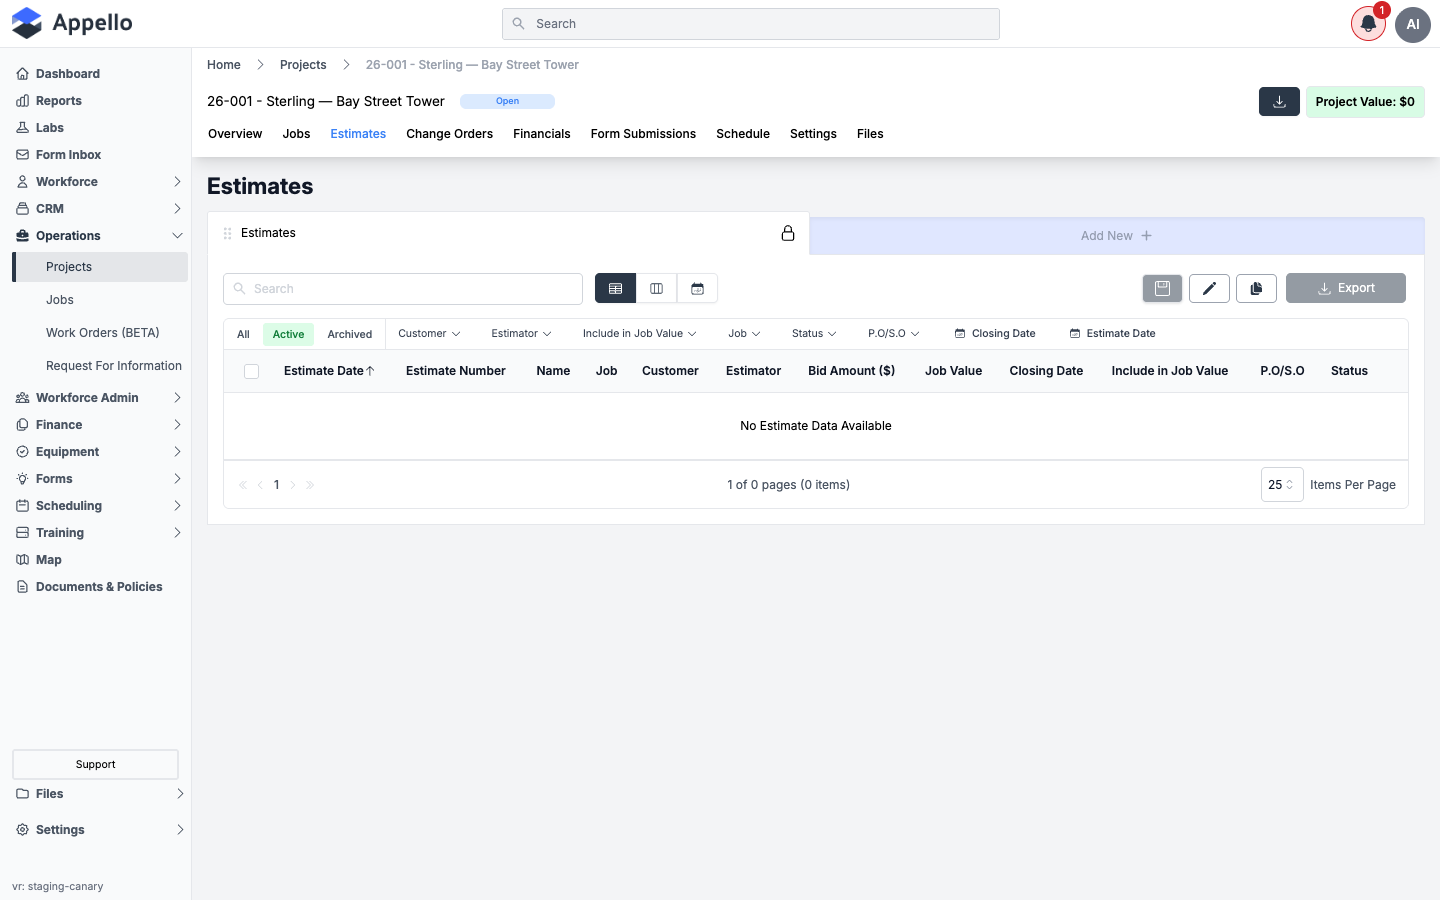Click the Export button
1440x918 pixels.
pyautogui.click(x=1346, y=288)
